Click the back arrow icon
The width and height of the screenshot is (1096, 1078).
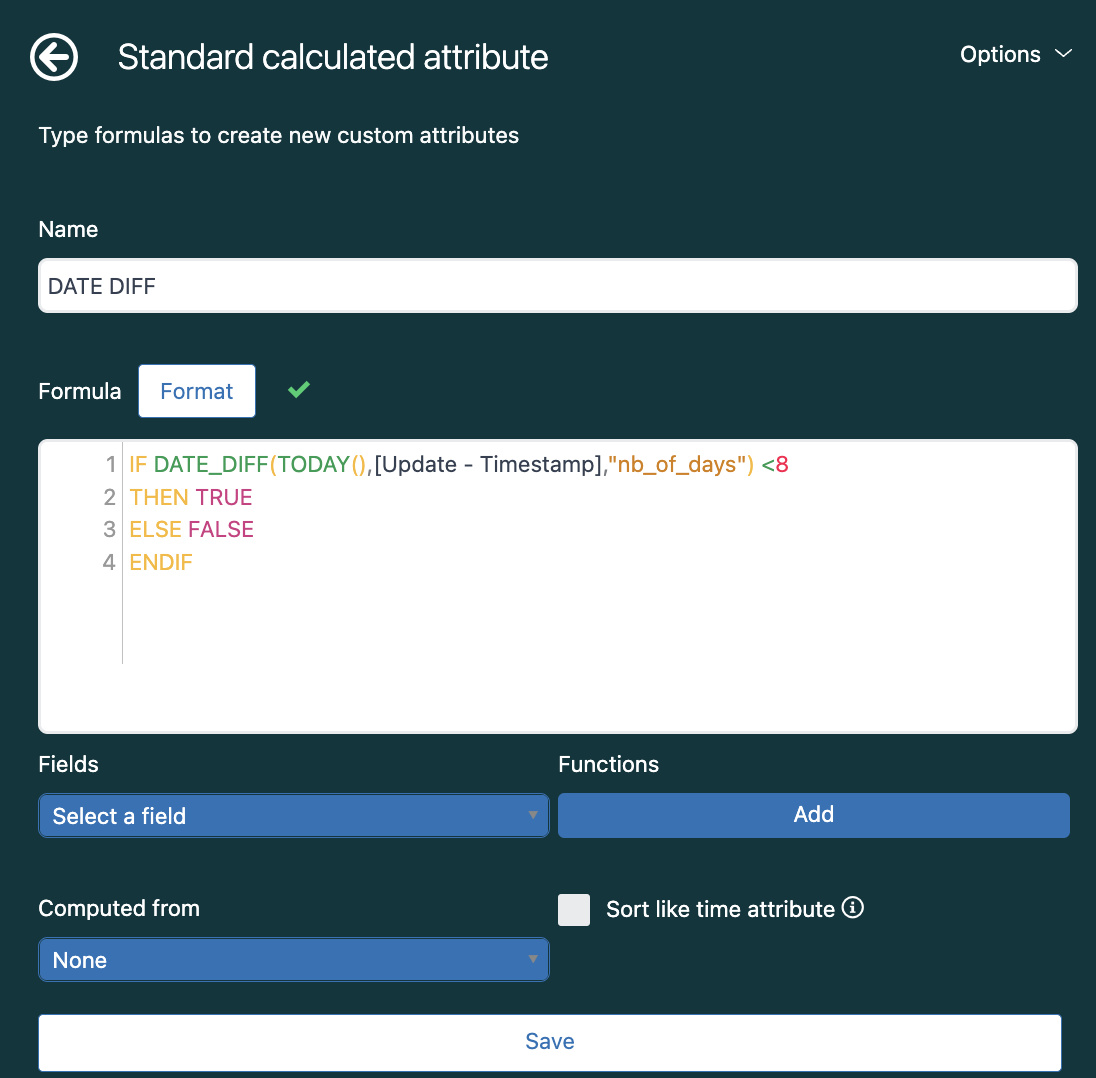tap(54, 57)
